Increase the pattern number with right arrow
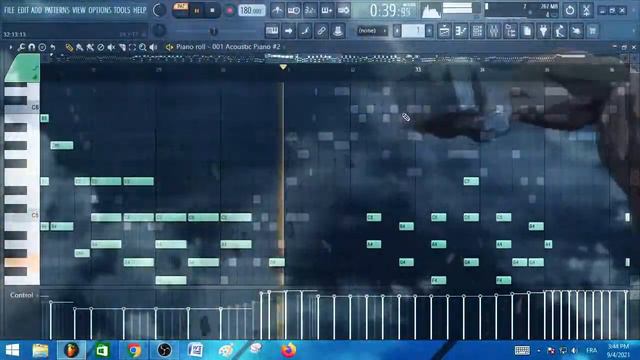The width and height of the screenshot is (640, 360). (x=429, y=31)
